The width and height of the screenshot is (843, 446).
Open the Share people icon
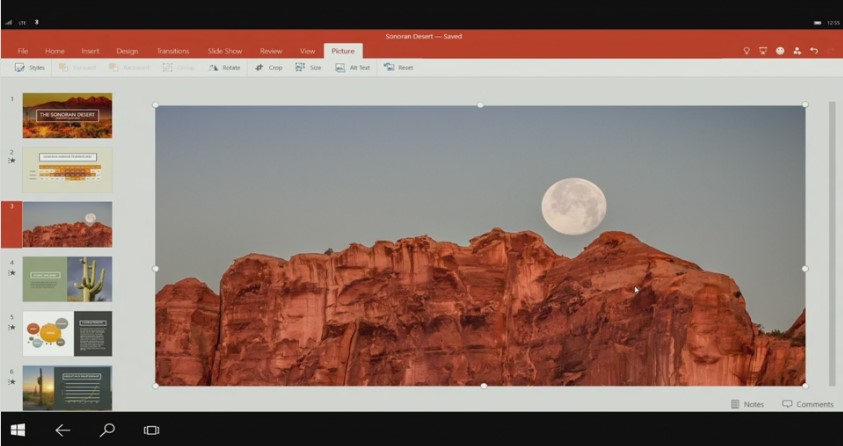797,51
